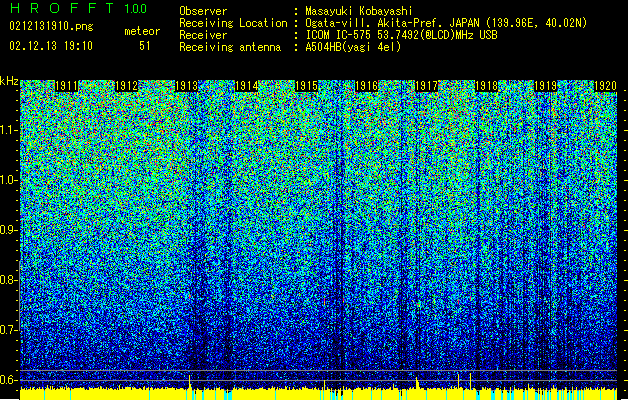This screenshot has width=629, height=400.
Task: Click the 1916 time marker
Action: coord(366,86)
